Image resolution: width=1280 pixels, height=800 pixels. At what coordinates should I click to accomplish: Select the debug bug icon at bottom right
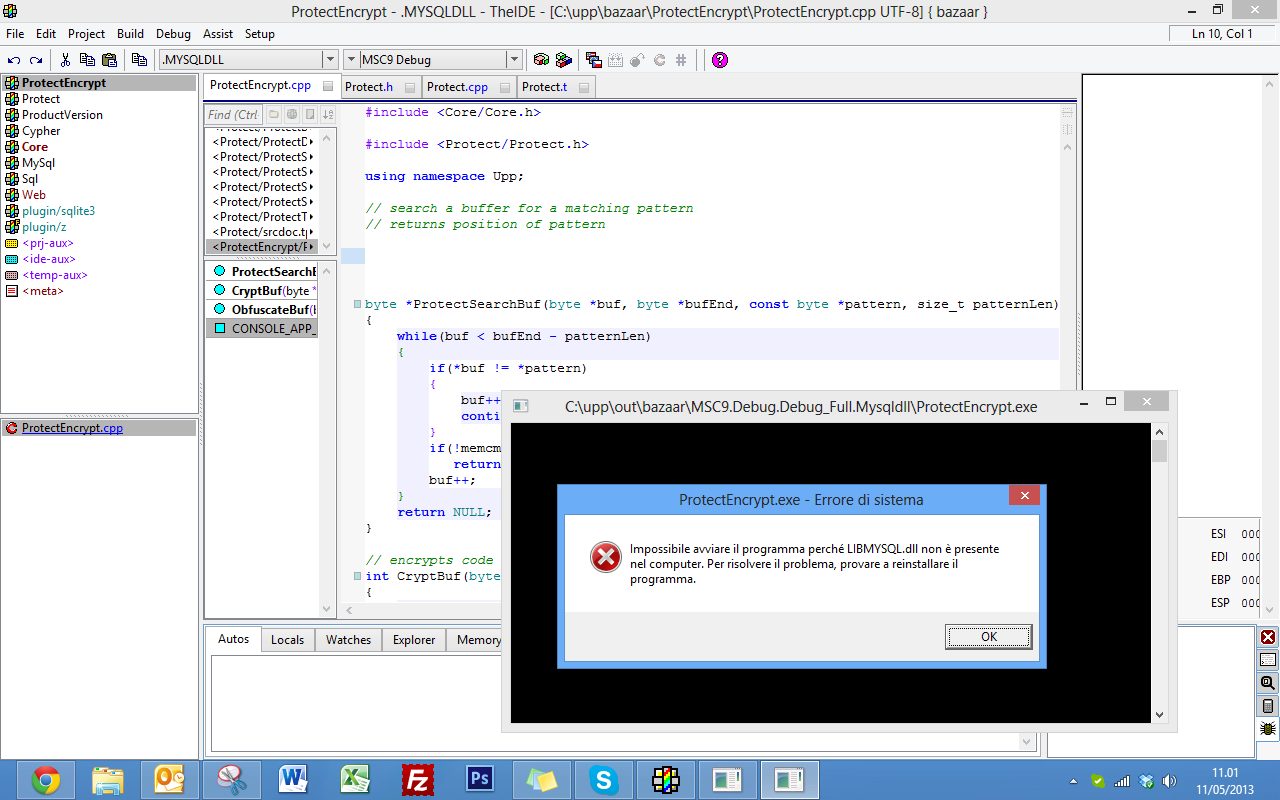click(1268, 729)
